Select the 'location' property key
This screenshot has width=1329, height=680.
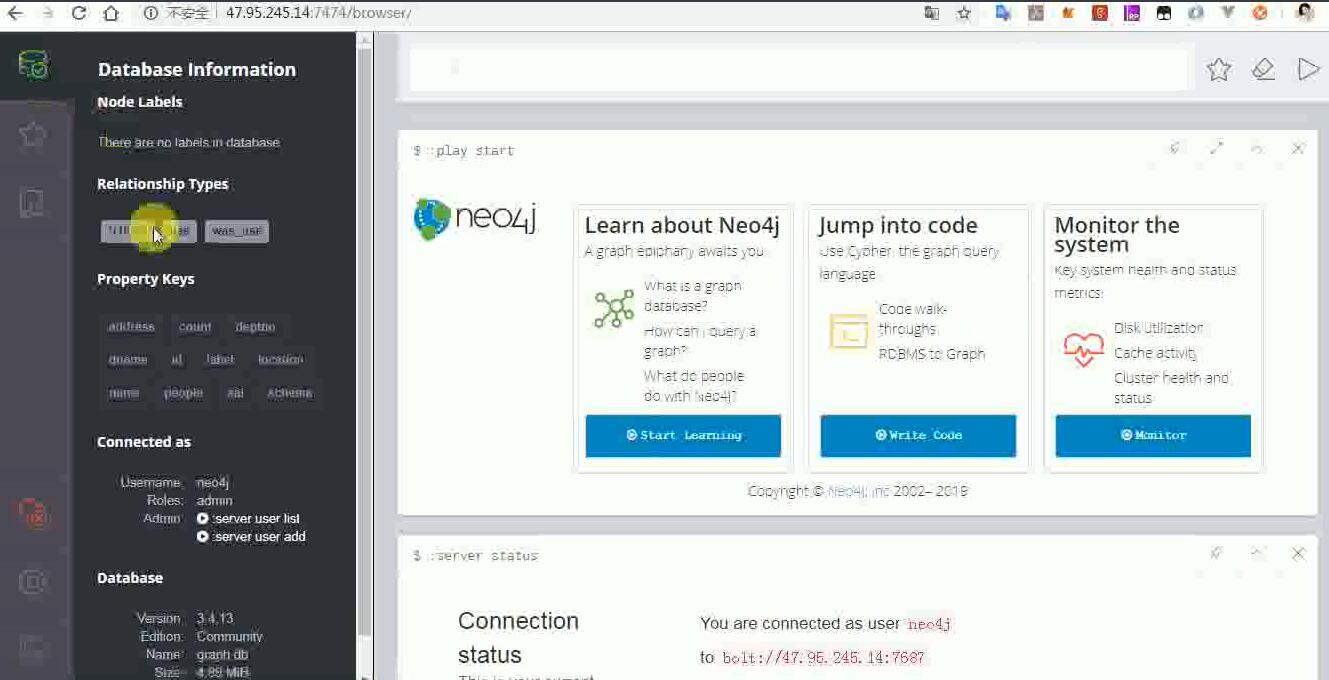click(x=280, y=360)
